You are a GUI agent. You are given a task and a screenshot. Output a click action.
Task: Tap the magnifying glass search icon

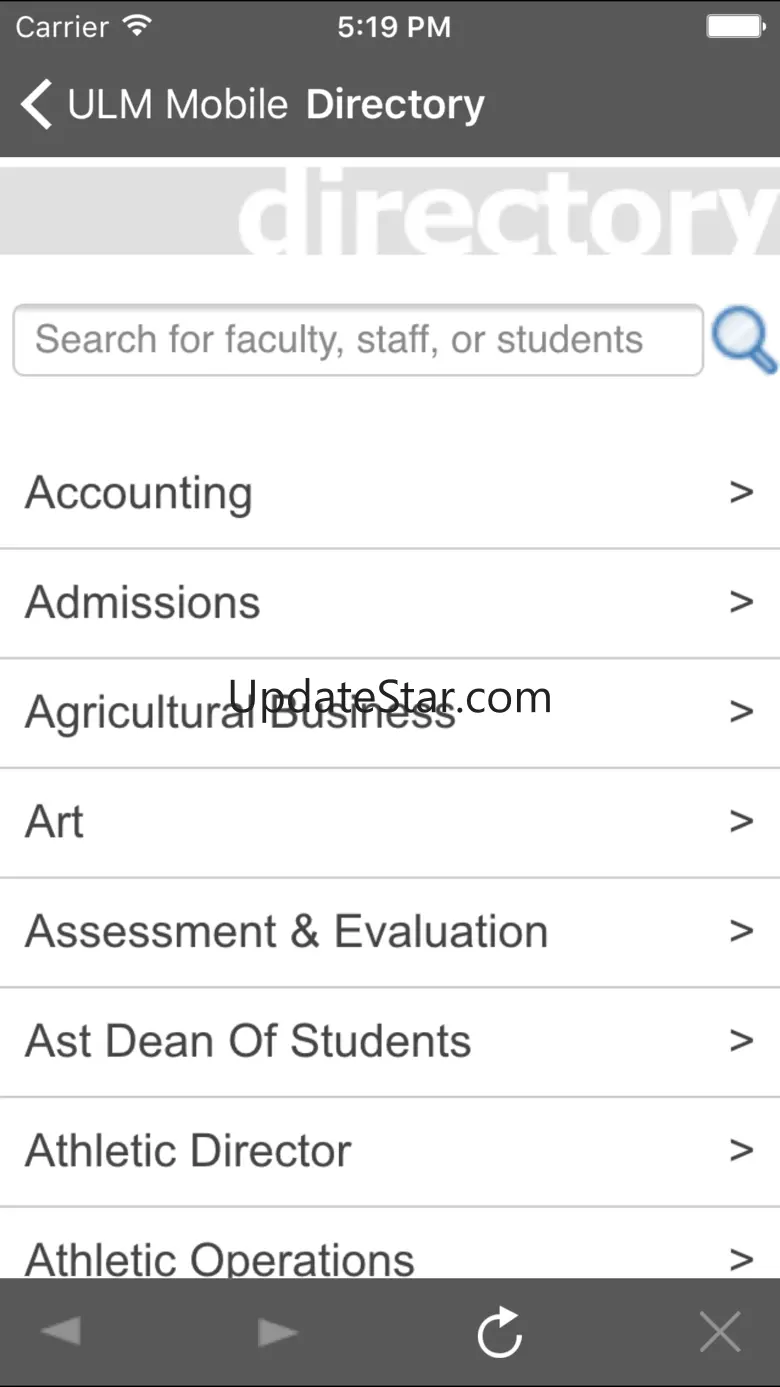[743, 341]
